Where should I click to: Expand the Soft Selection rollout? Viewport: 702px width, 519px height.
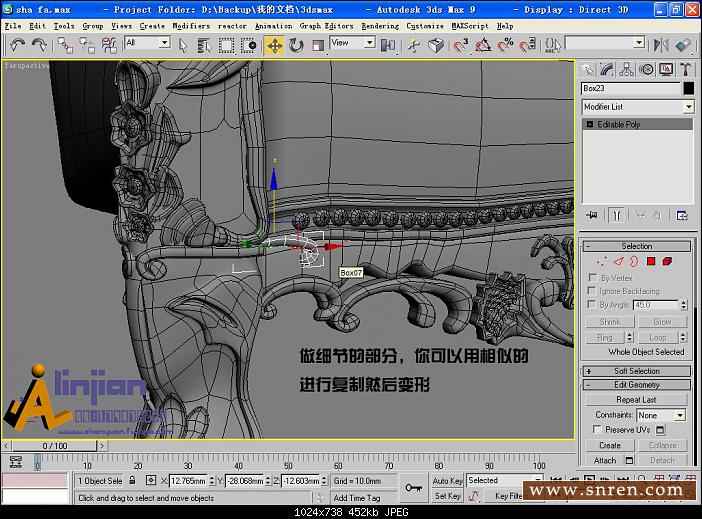coord(637,371)
